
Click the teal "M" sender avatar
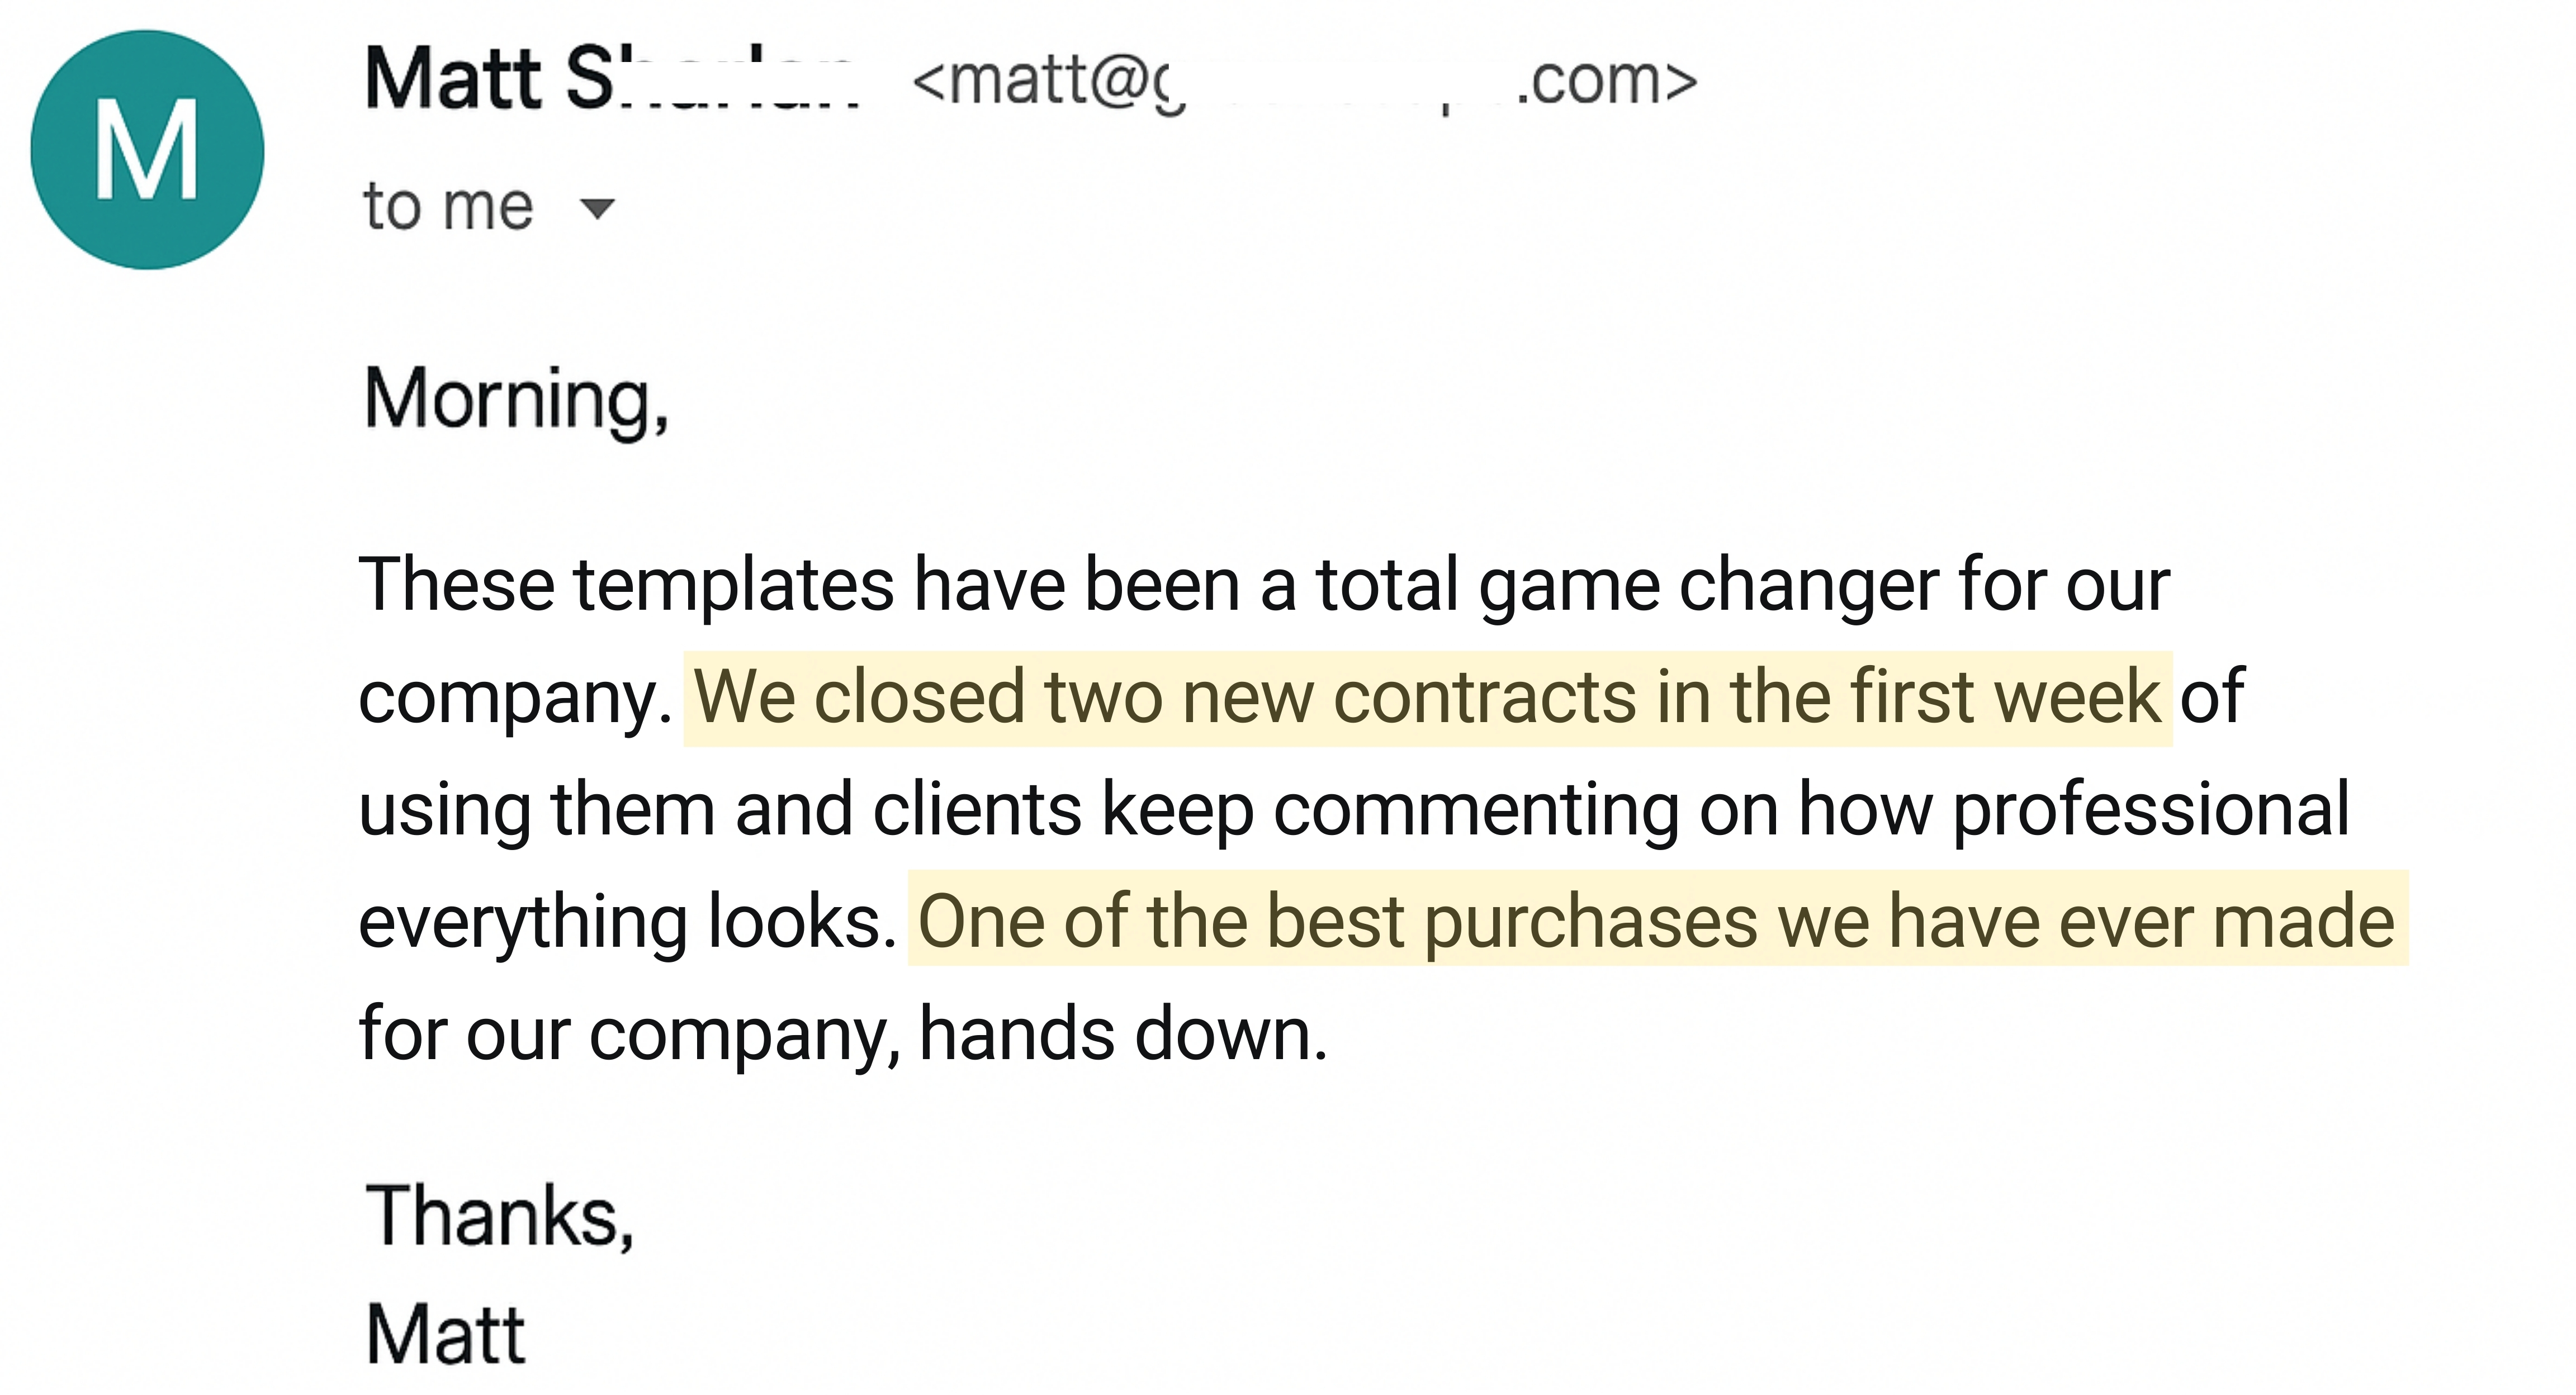coord(147,150)
